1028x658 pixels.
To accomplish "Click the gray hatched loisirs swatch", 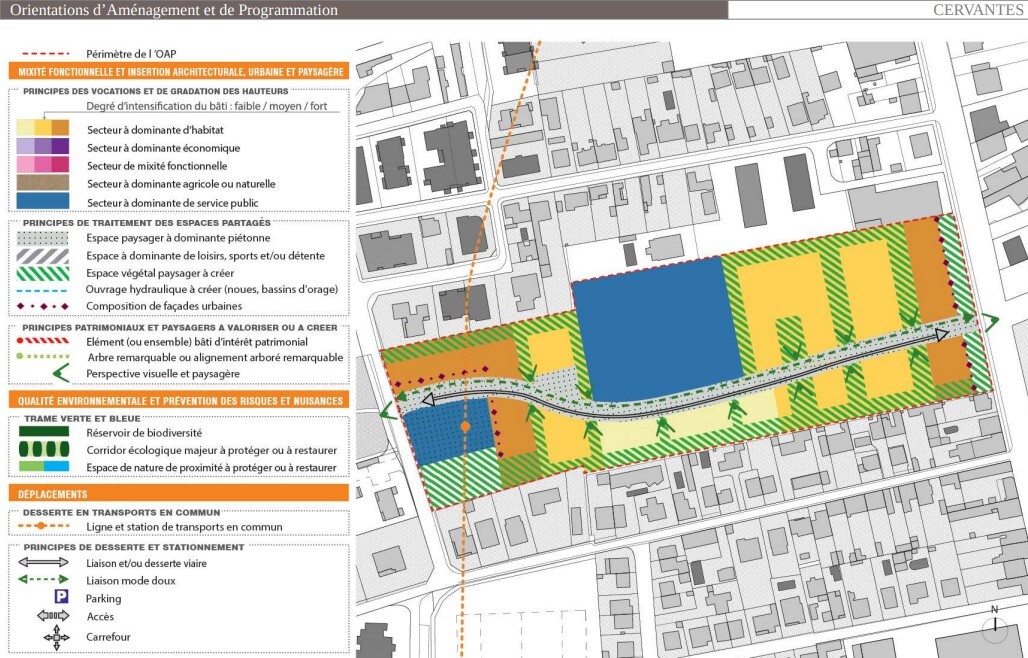I will coord(43,256).
